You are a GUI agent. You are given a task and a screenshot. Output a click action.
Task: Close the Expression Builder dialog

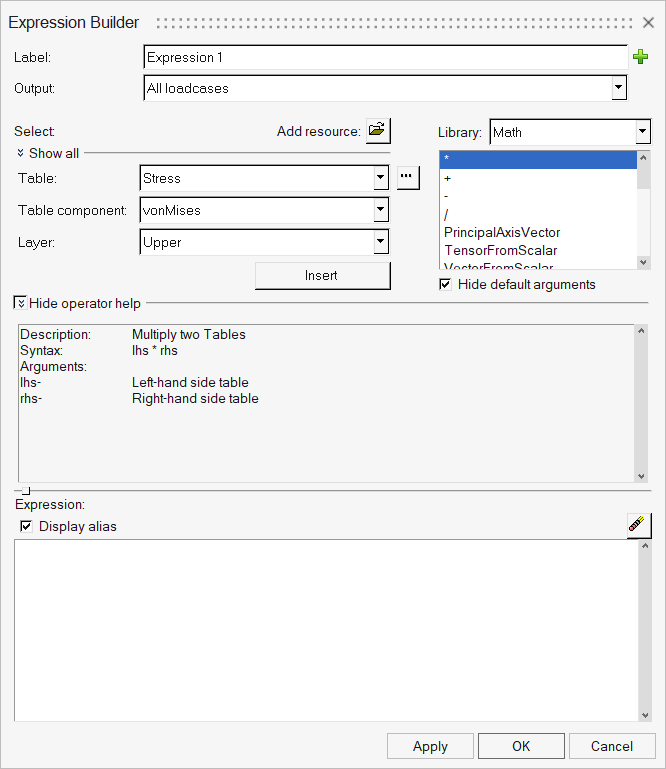pyautogui.click(x=647, y=22)
